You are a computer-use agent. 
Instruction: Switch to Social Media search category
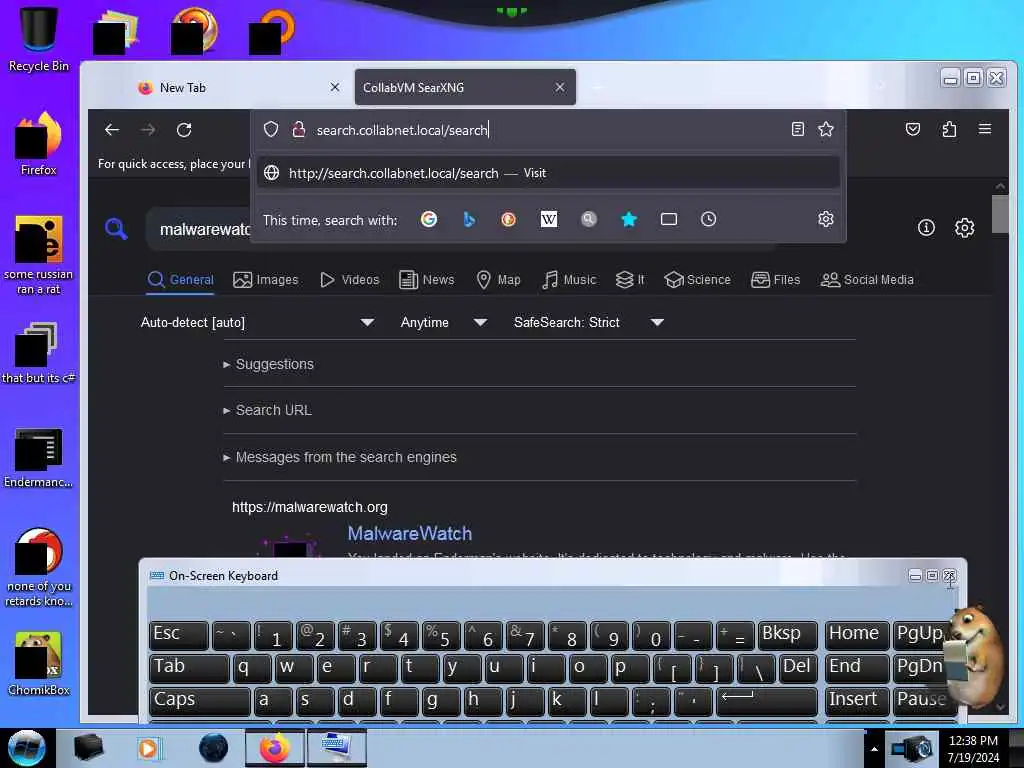(867, 280)
